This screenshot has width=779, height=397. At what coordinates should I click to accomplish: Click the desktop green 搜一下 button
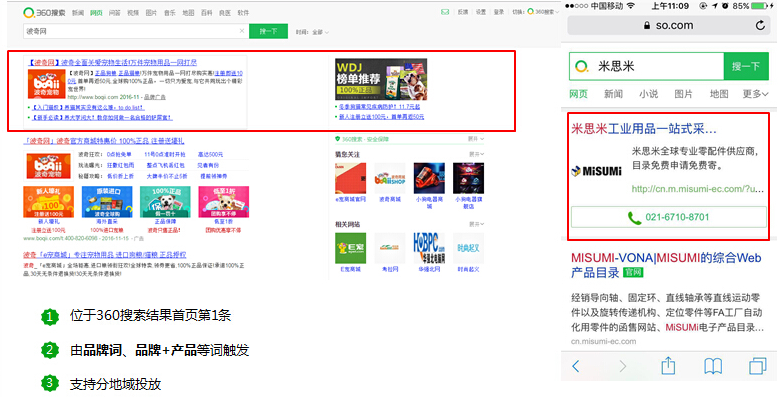[268, 31]
